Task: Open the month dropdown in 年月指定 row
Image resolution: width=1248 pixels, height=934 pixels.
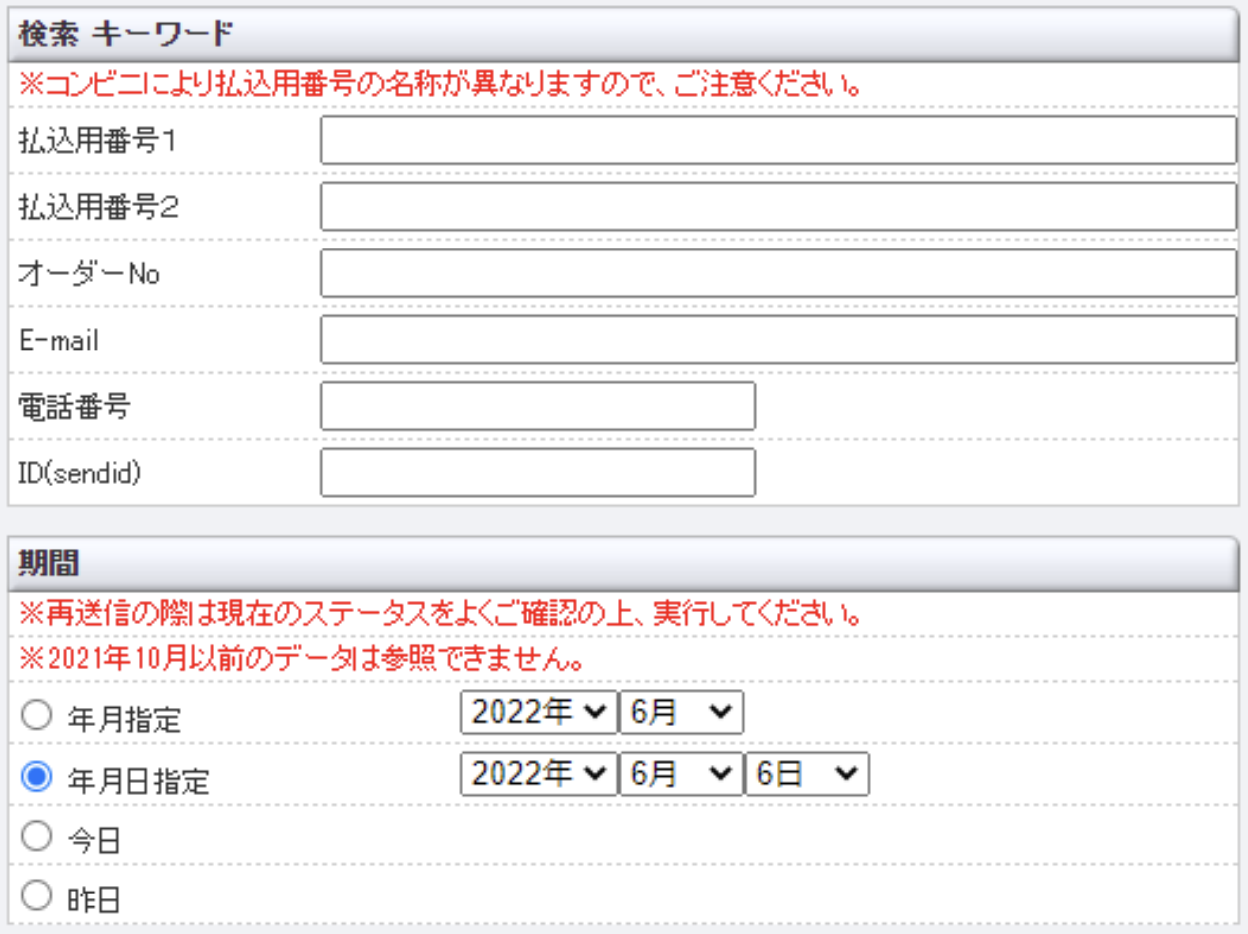Action: 682,712
